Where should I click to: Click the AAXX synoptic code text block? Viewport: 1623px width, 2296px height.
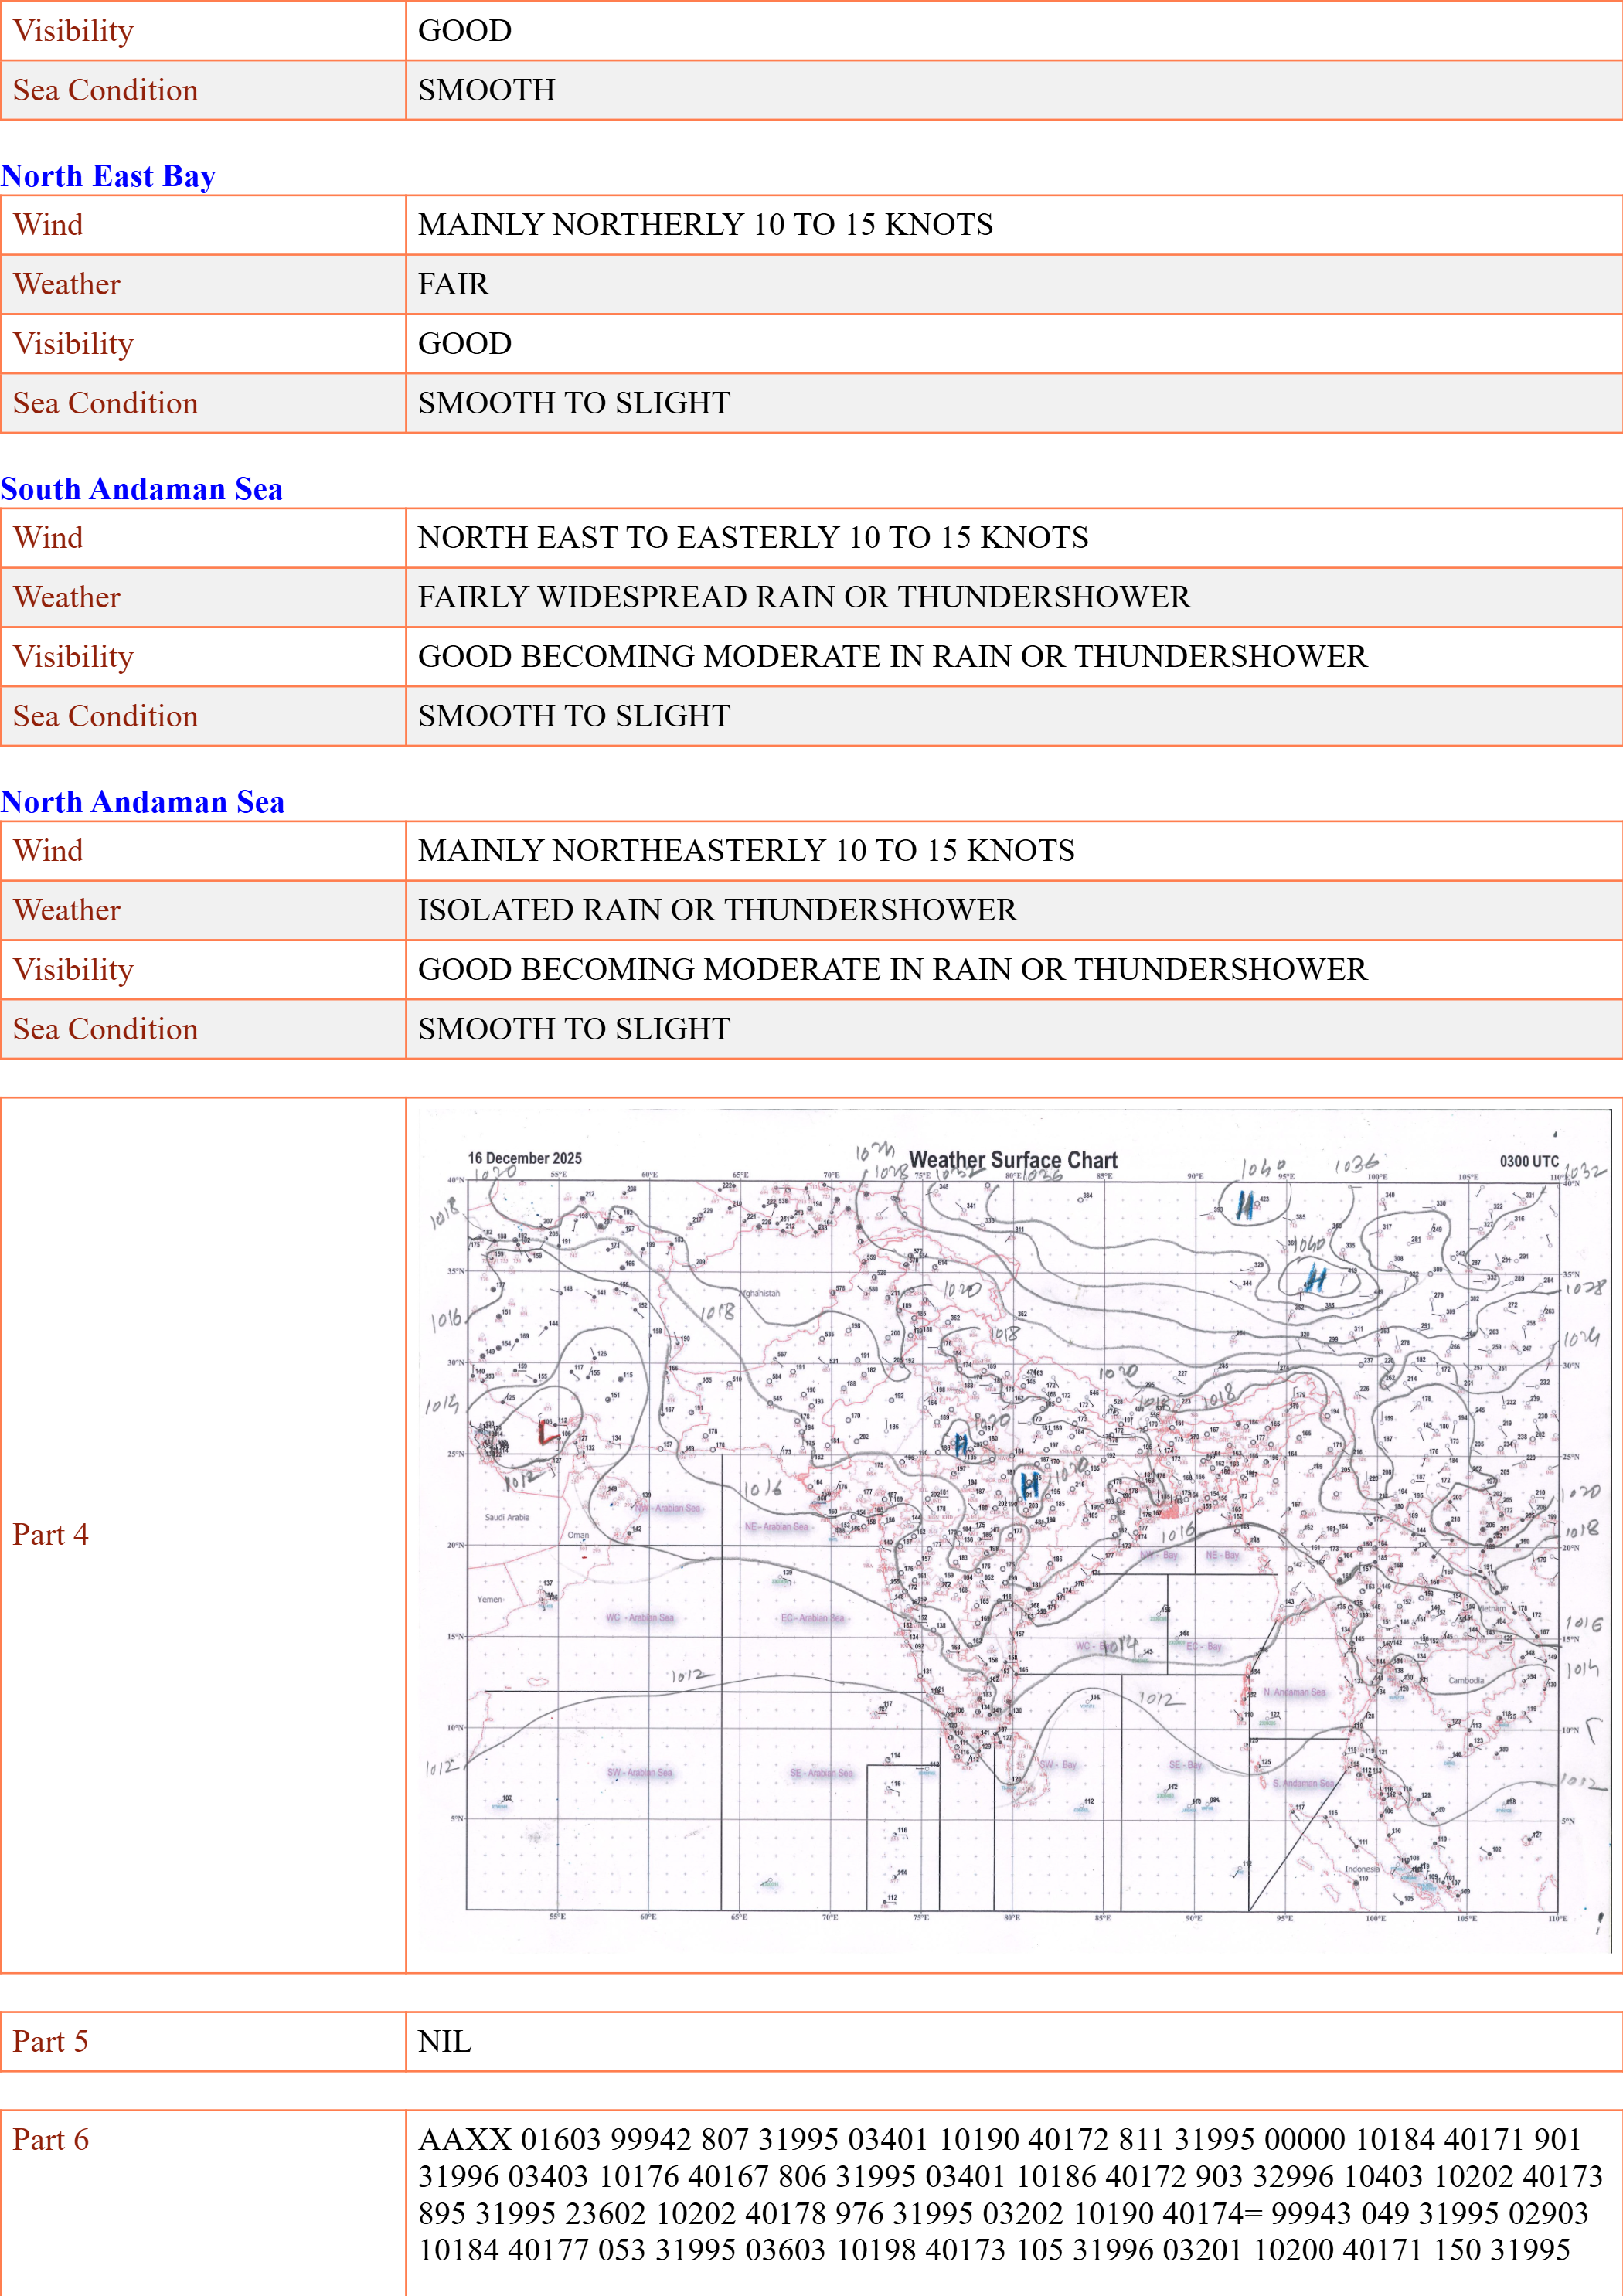pos(1010,2194)
